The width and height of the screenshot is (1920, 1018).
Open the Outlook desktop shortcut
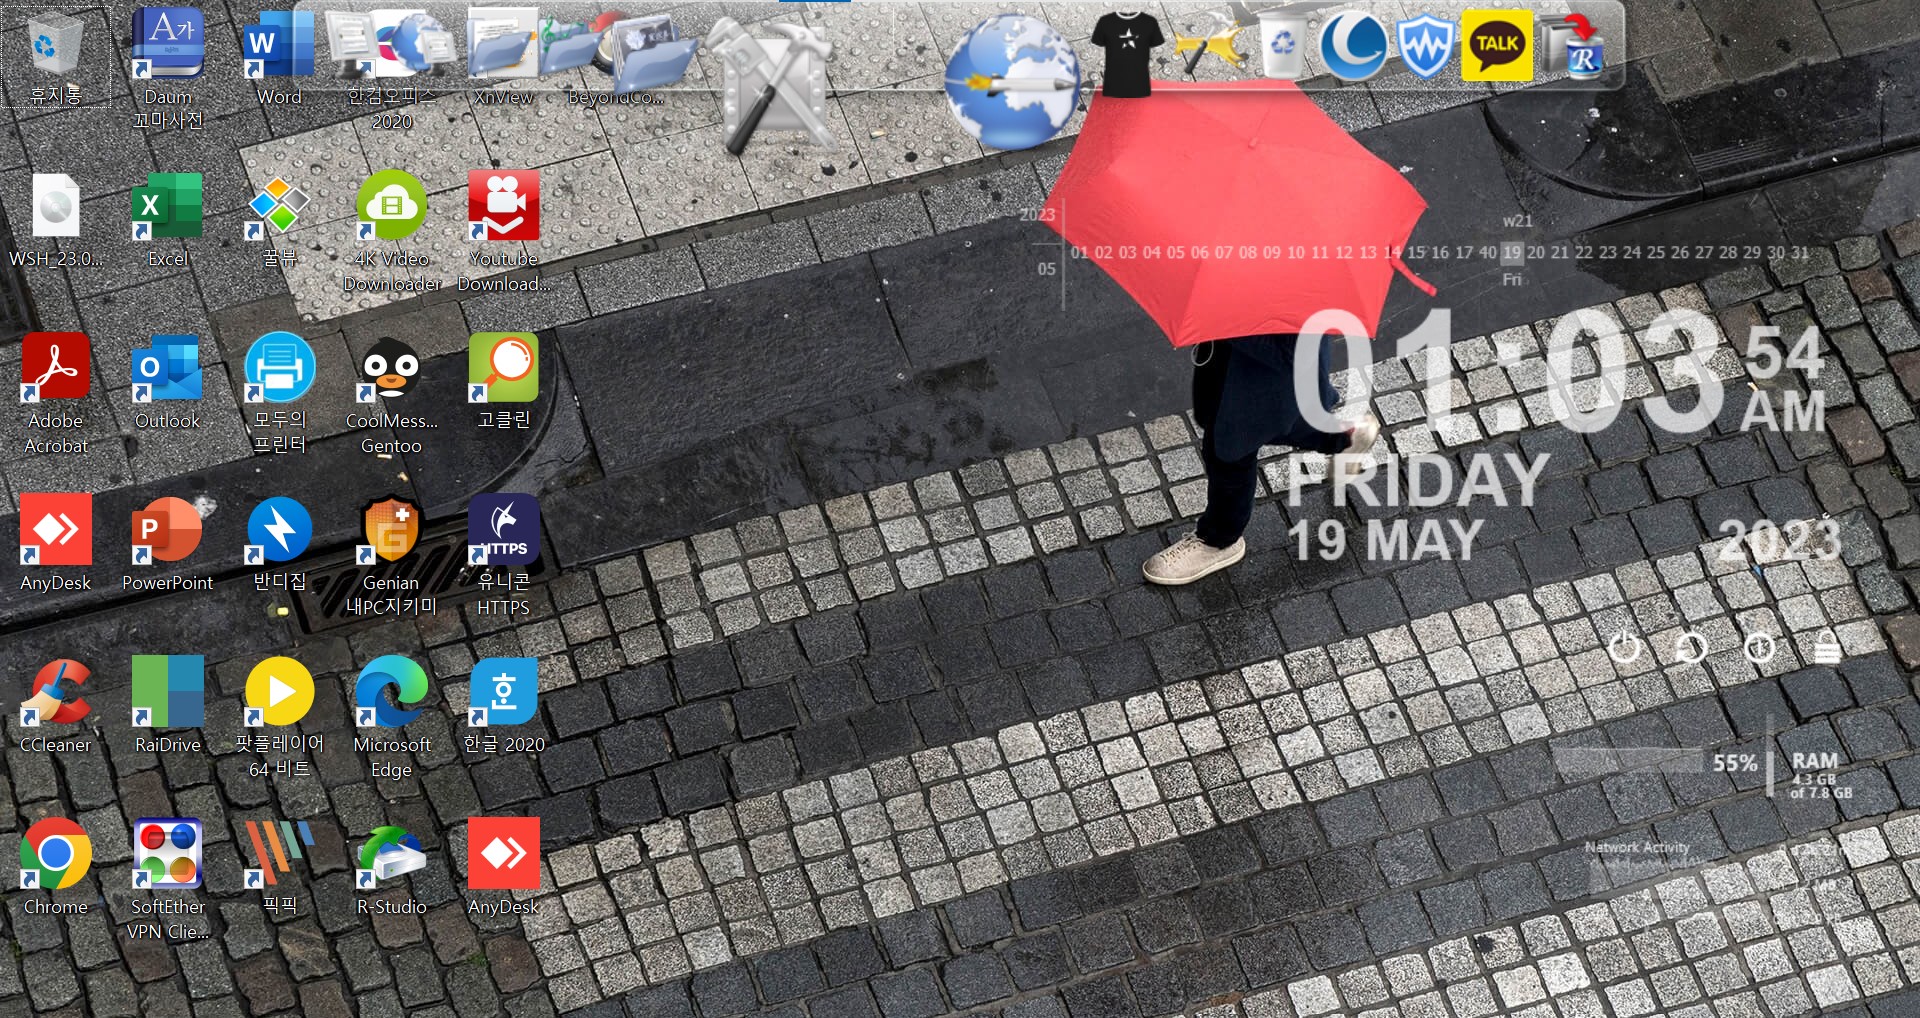pos(168,382)
